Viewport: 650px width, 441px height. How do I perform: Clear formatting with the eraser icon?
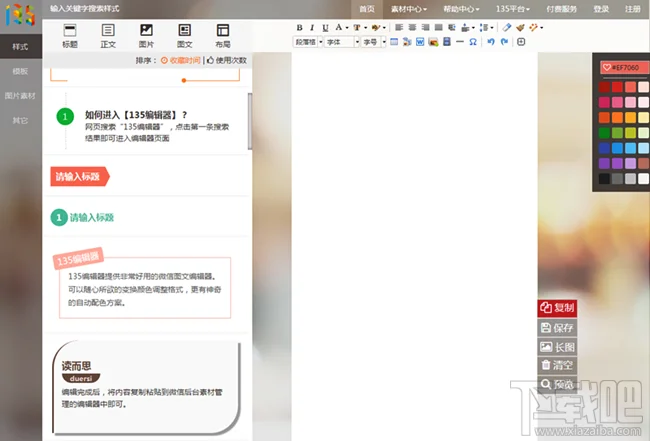pos(507,27)
